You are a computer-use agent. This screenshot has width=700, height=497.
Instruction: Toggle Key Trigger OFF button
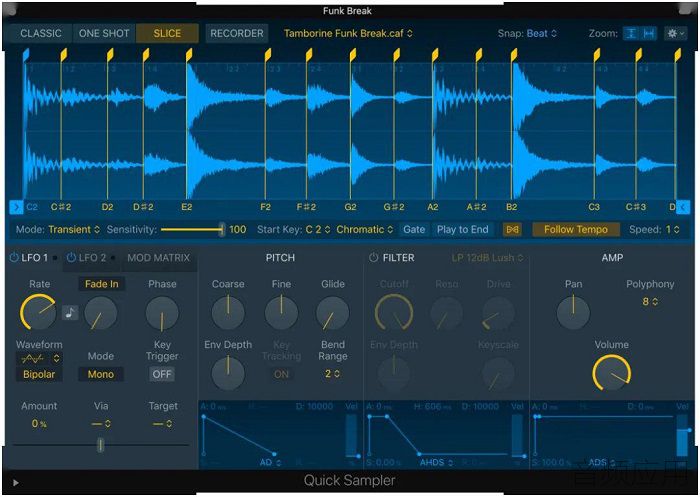point(162,374)
